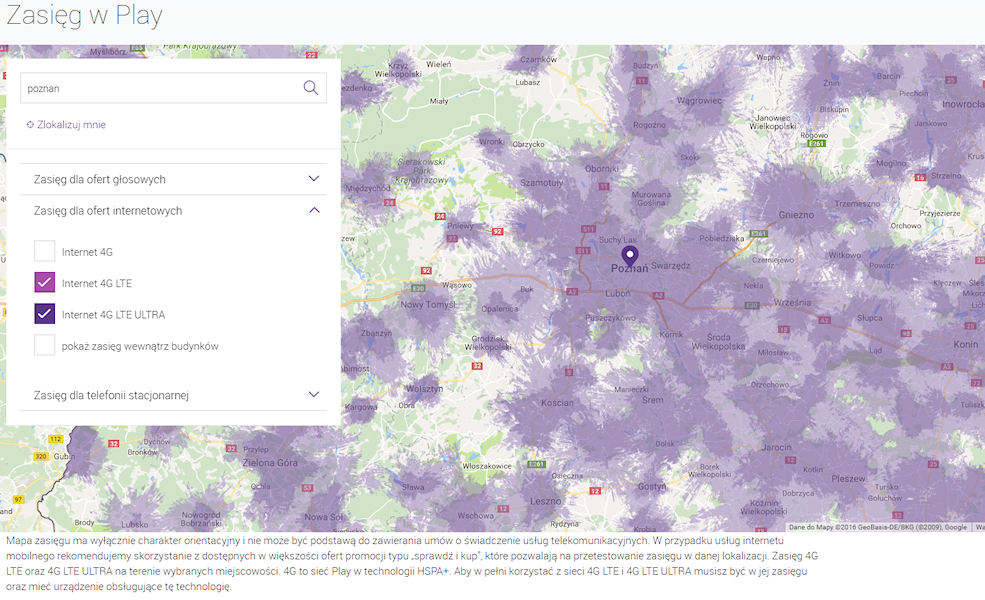Viewport: 985px width, 600px height.
Task: Click the Zlokalizuj mnie link
Action: pos(71,124)
